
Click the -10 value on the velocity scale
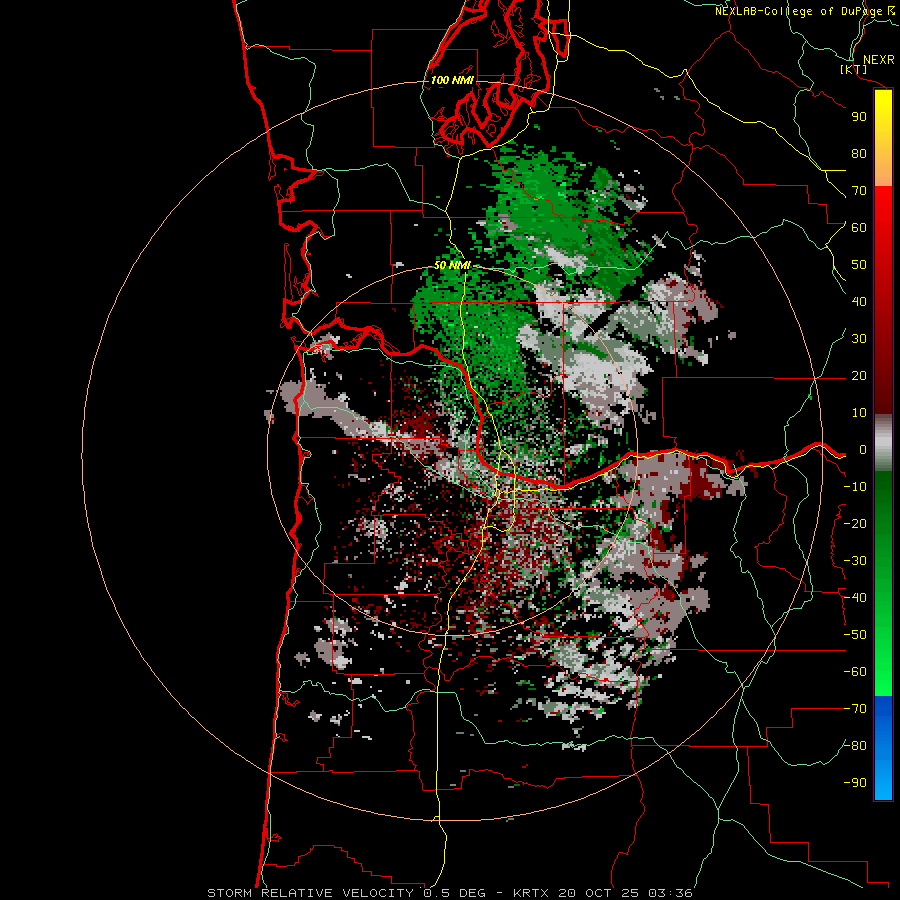tap(855, 487)
